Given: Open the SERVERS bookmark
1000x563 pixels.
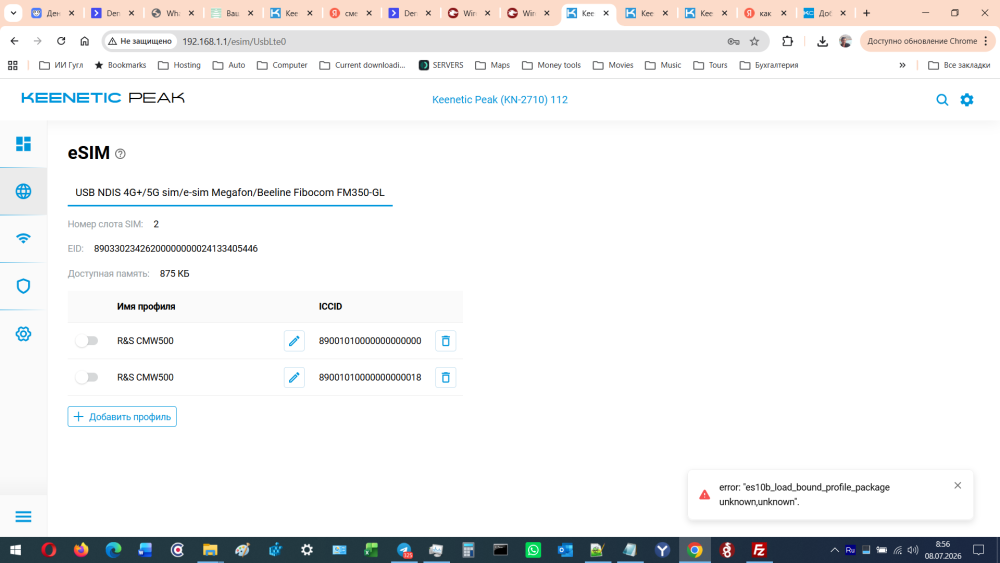Looking at the screenshot, I should pos(441,65).
